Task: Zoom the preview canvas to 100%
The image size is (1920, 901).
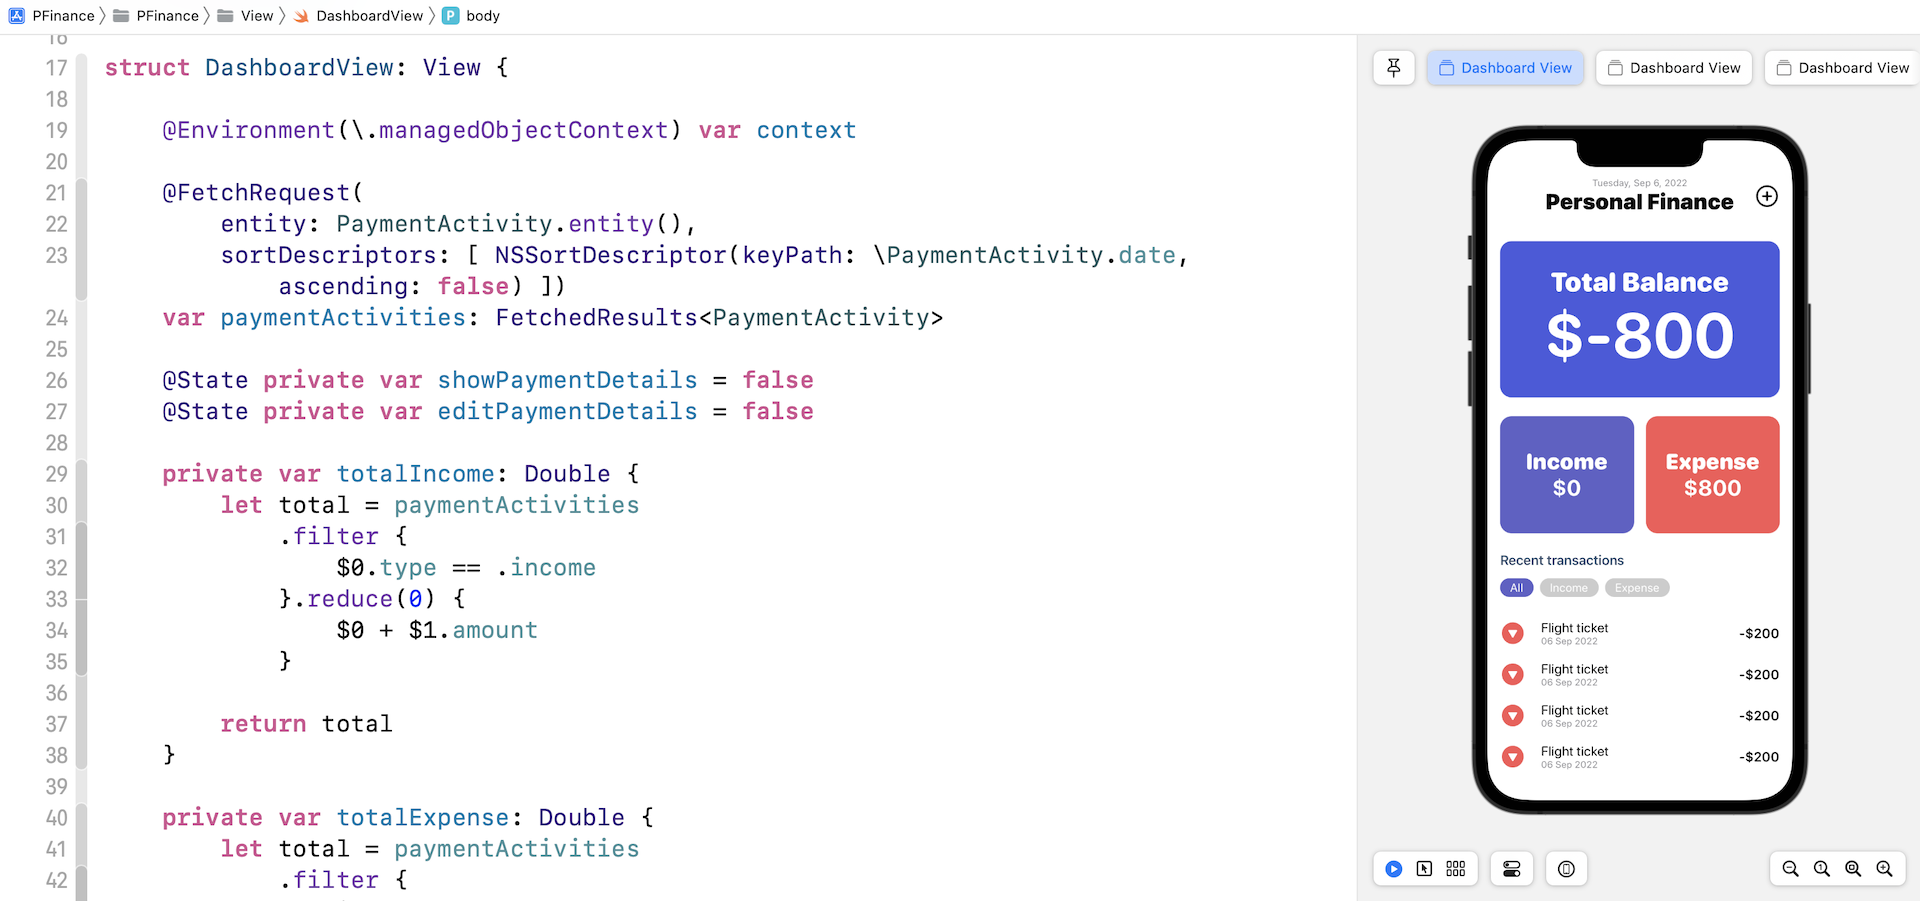Action: (x=1822, y=869)
